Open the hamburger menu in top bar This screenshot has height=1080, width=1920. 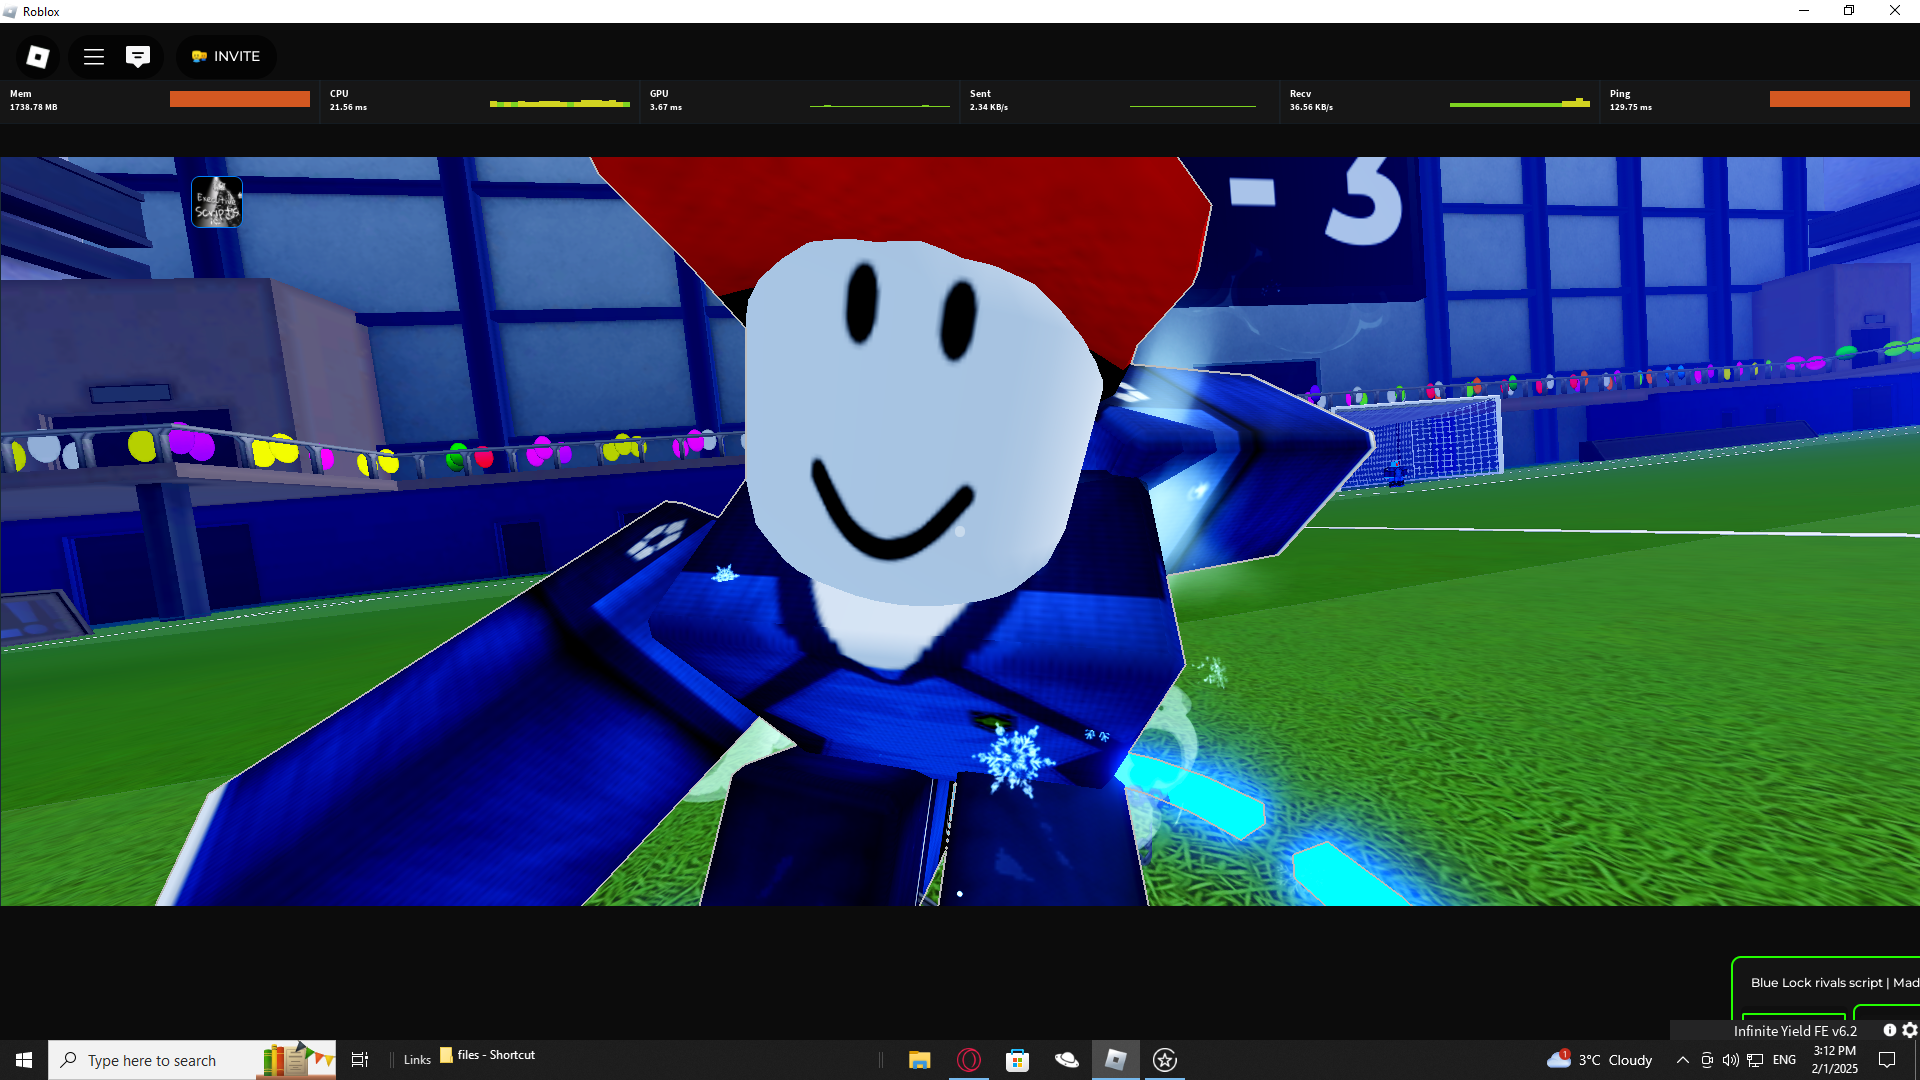[94, 57]
